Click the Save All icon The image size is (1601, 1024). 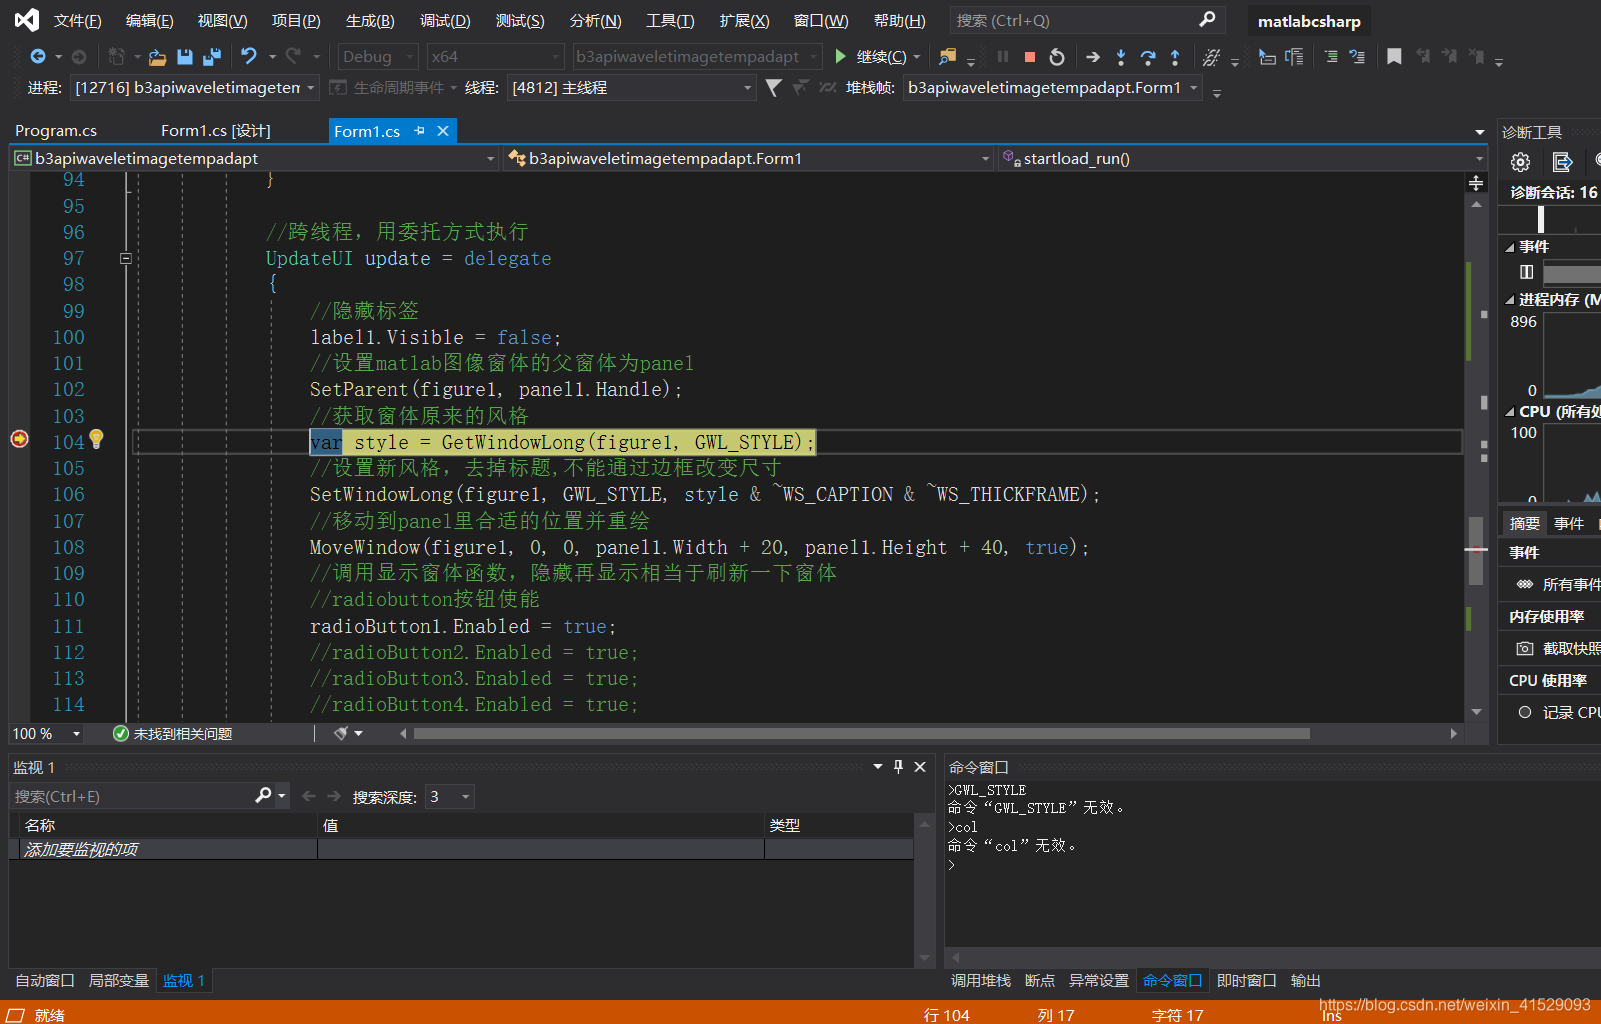211,57
